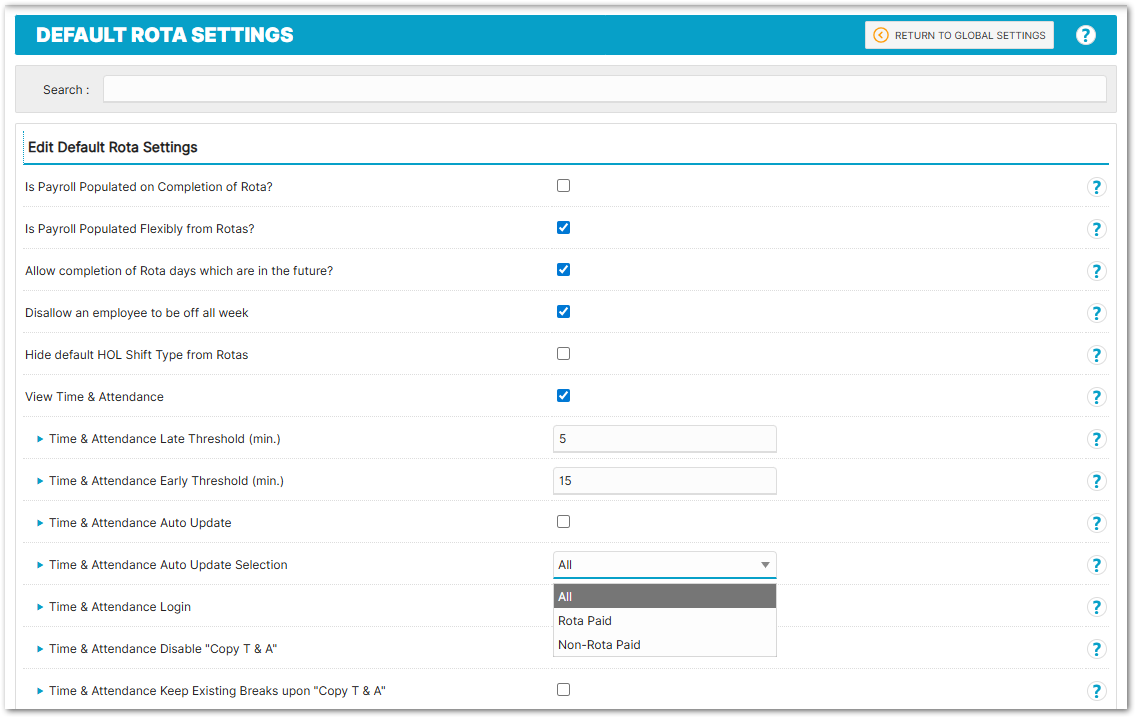Click Return to Global Settings button
Screen dimensions: 1140x718
(x=959, y=35)
